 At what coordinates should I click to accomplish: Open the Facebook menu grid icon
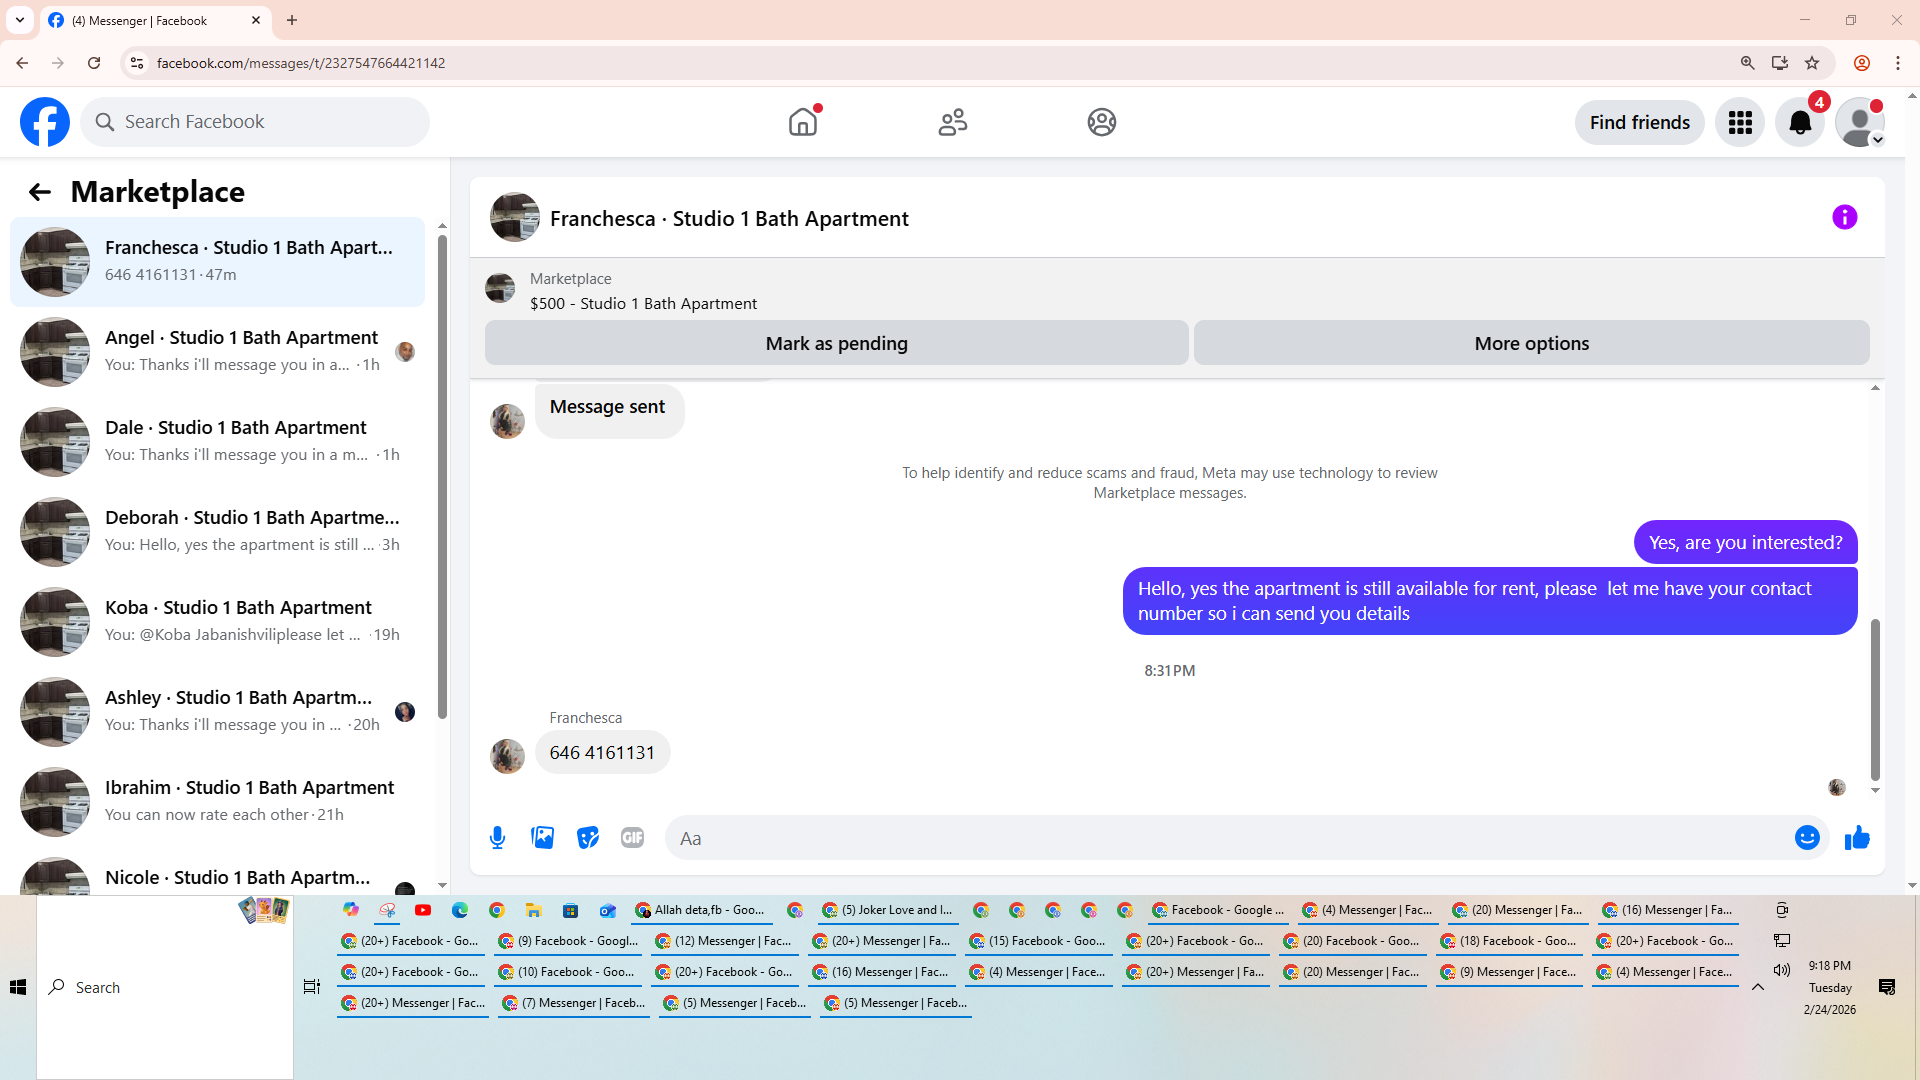pyautogui.click(x=1740, y=122)
